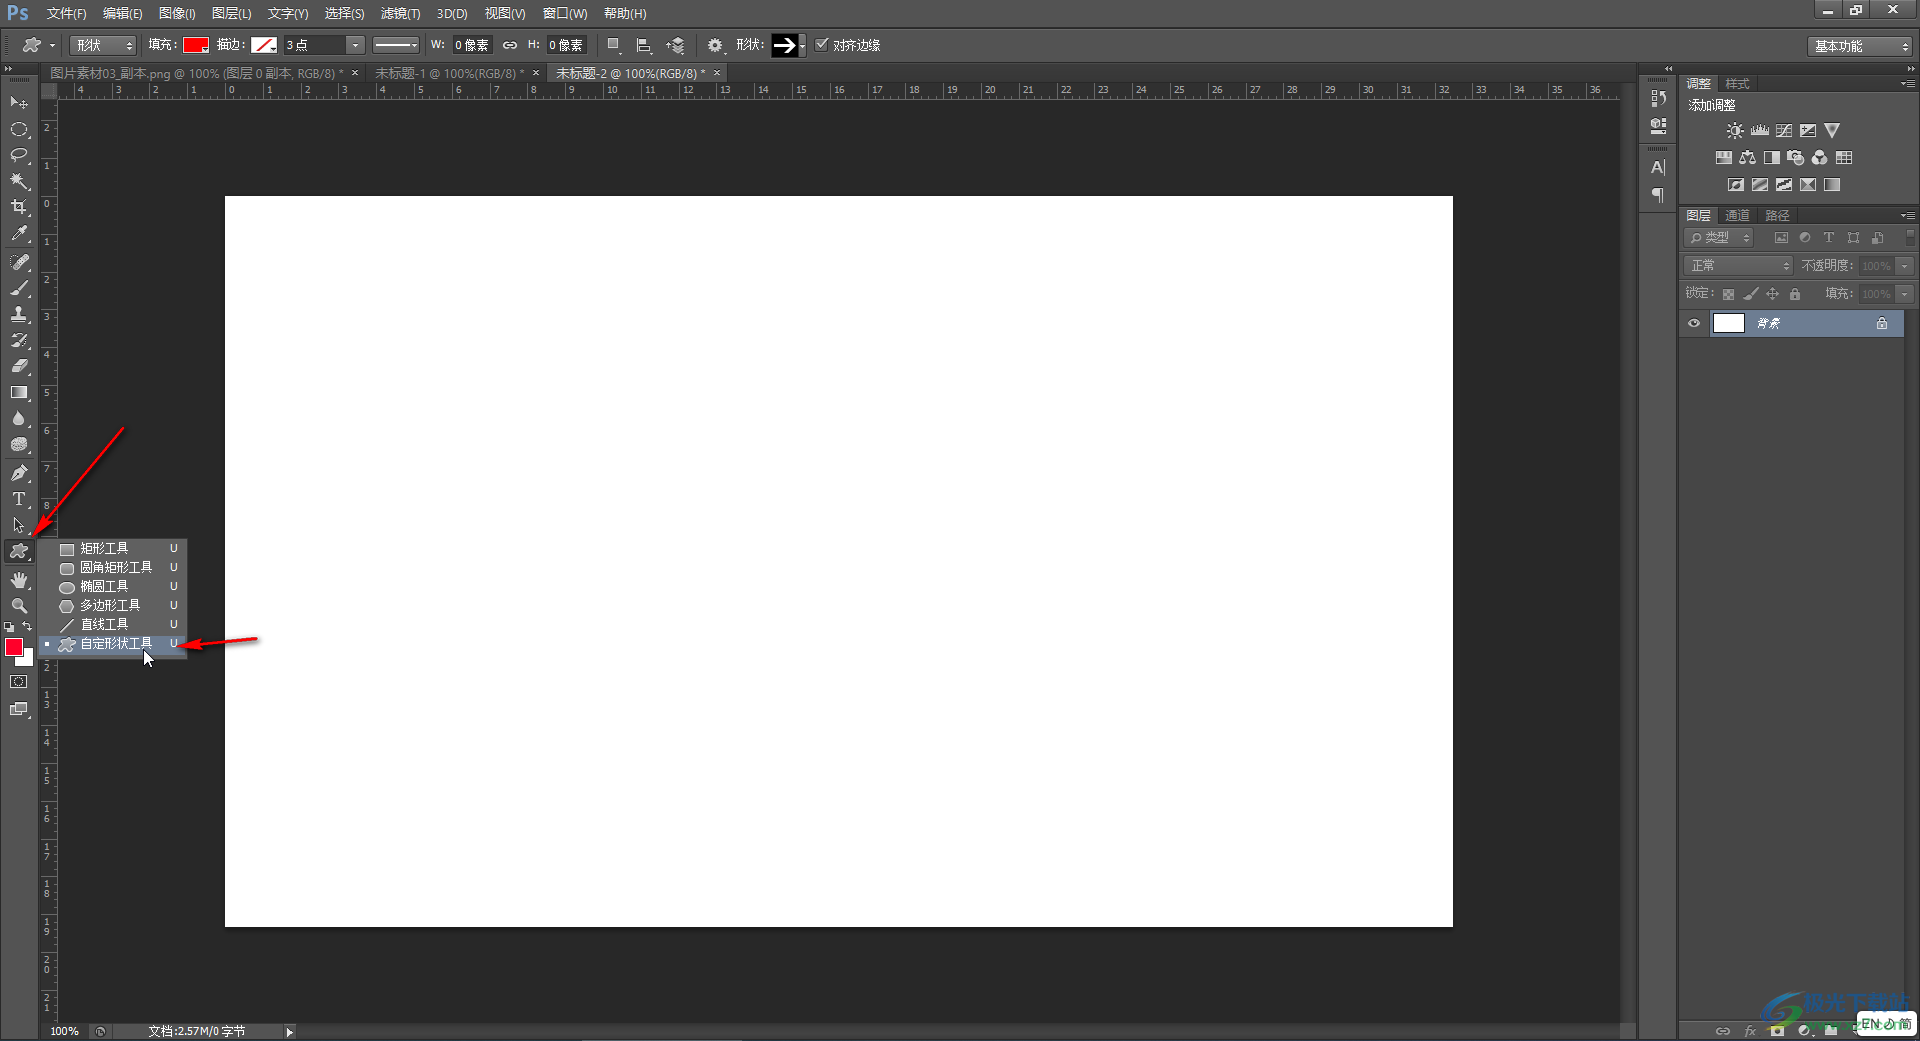Select the Move tool in toolbox
Screen dimensions: 1920x1041
19,103
